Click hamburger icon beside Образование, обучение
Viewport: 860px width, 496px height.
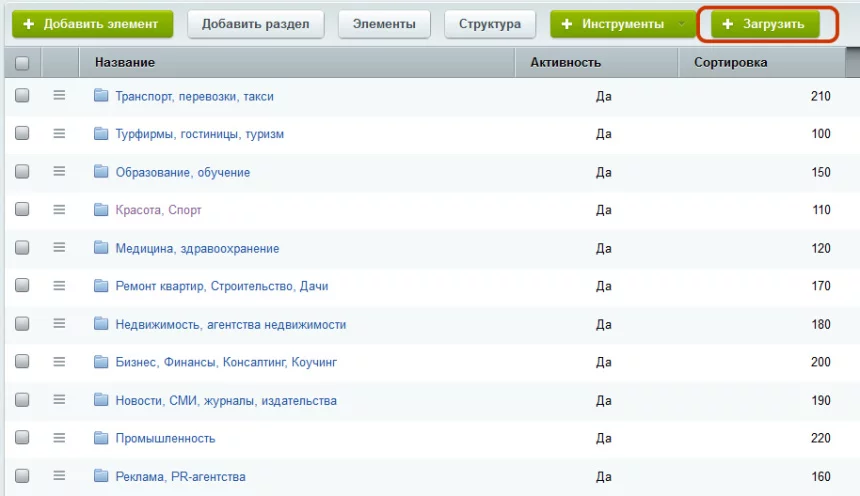(59, 172)
